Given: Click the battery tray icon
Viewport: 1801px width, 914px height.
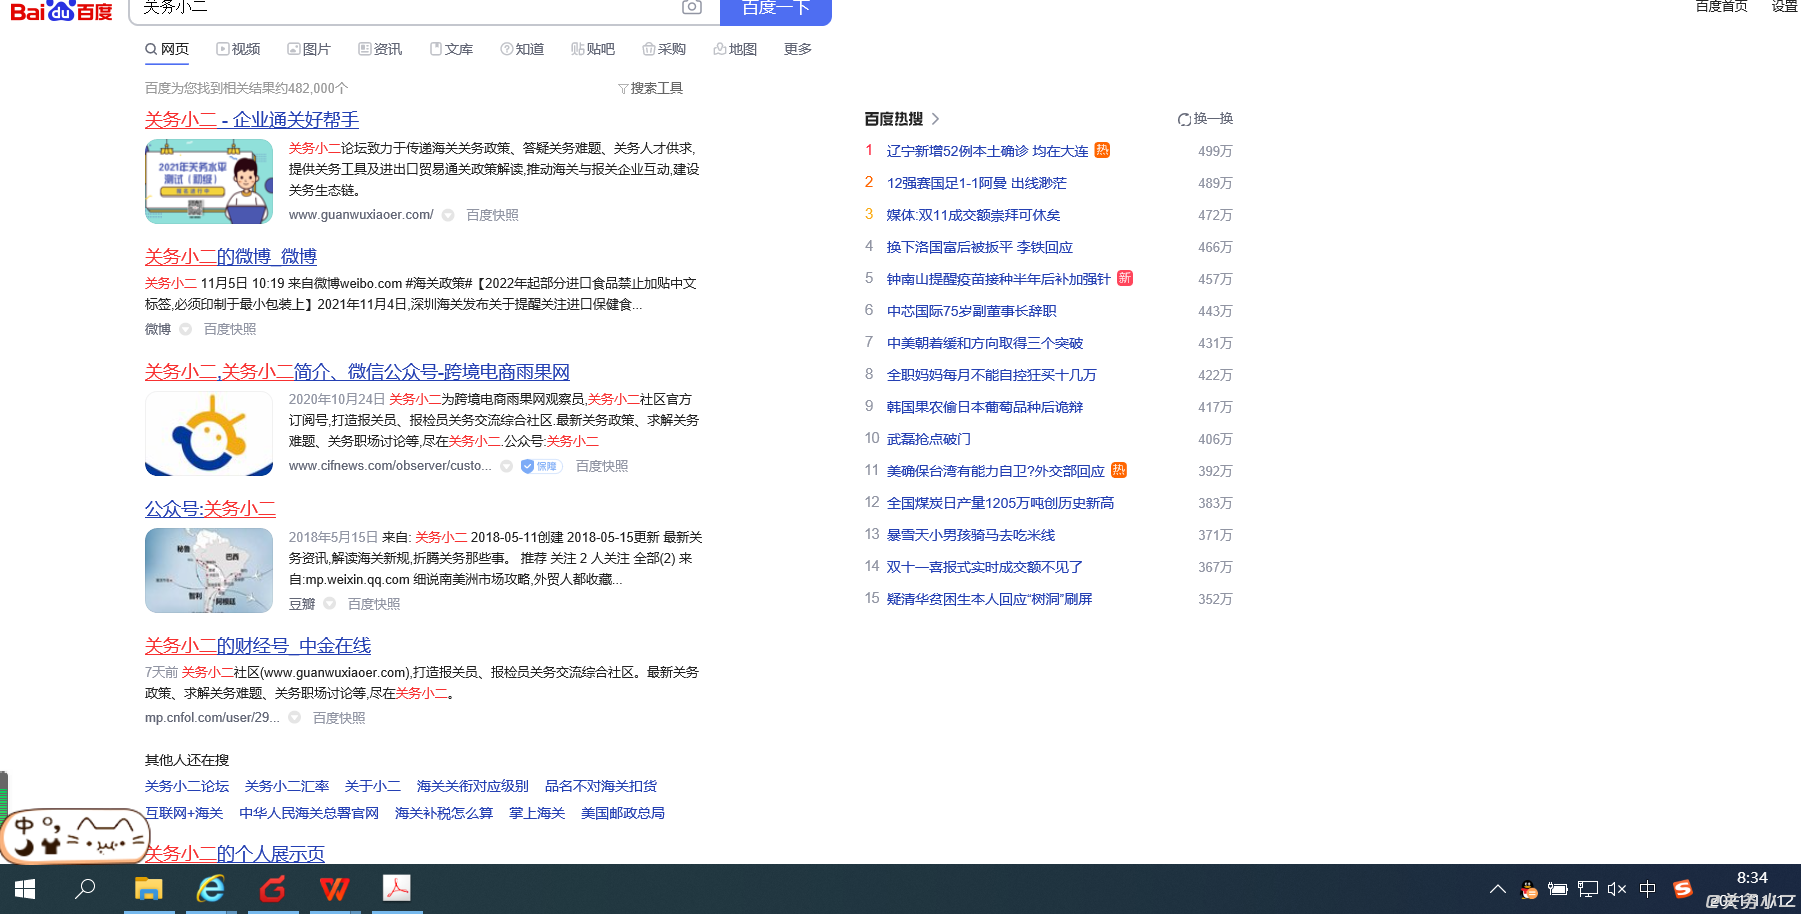Looking at the screenshot, I should (x=1557, y=889).
